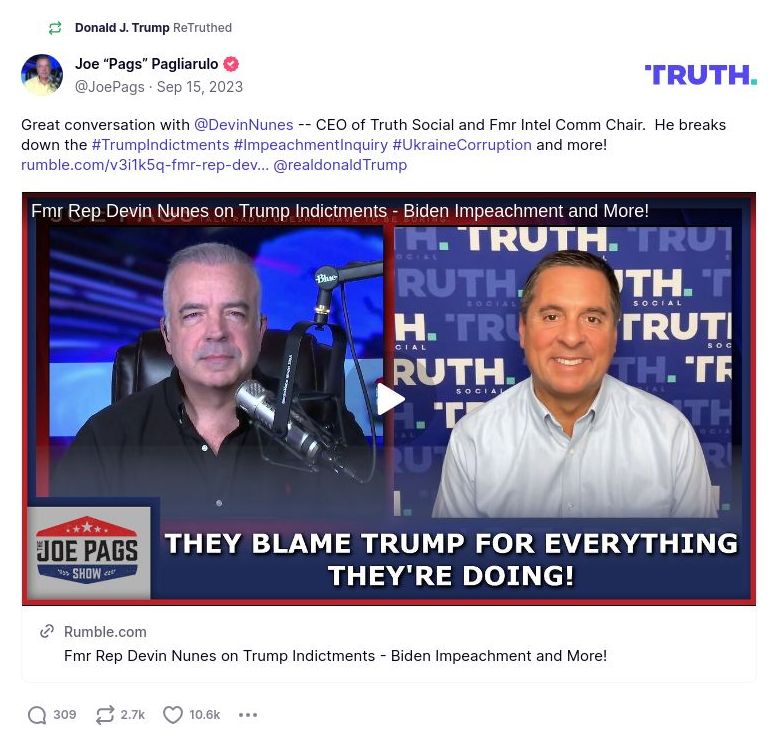Open the rumble.com video link
Screen dimensions: 778x745
click(145, 165)
